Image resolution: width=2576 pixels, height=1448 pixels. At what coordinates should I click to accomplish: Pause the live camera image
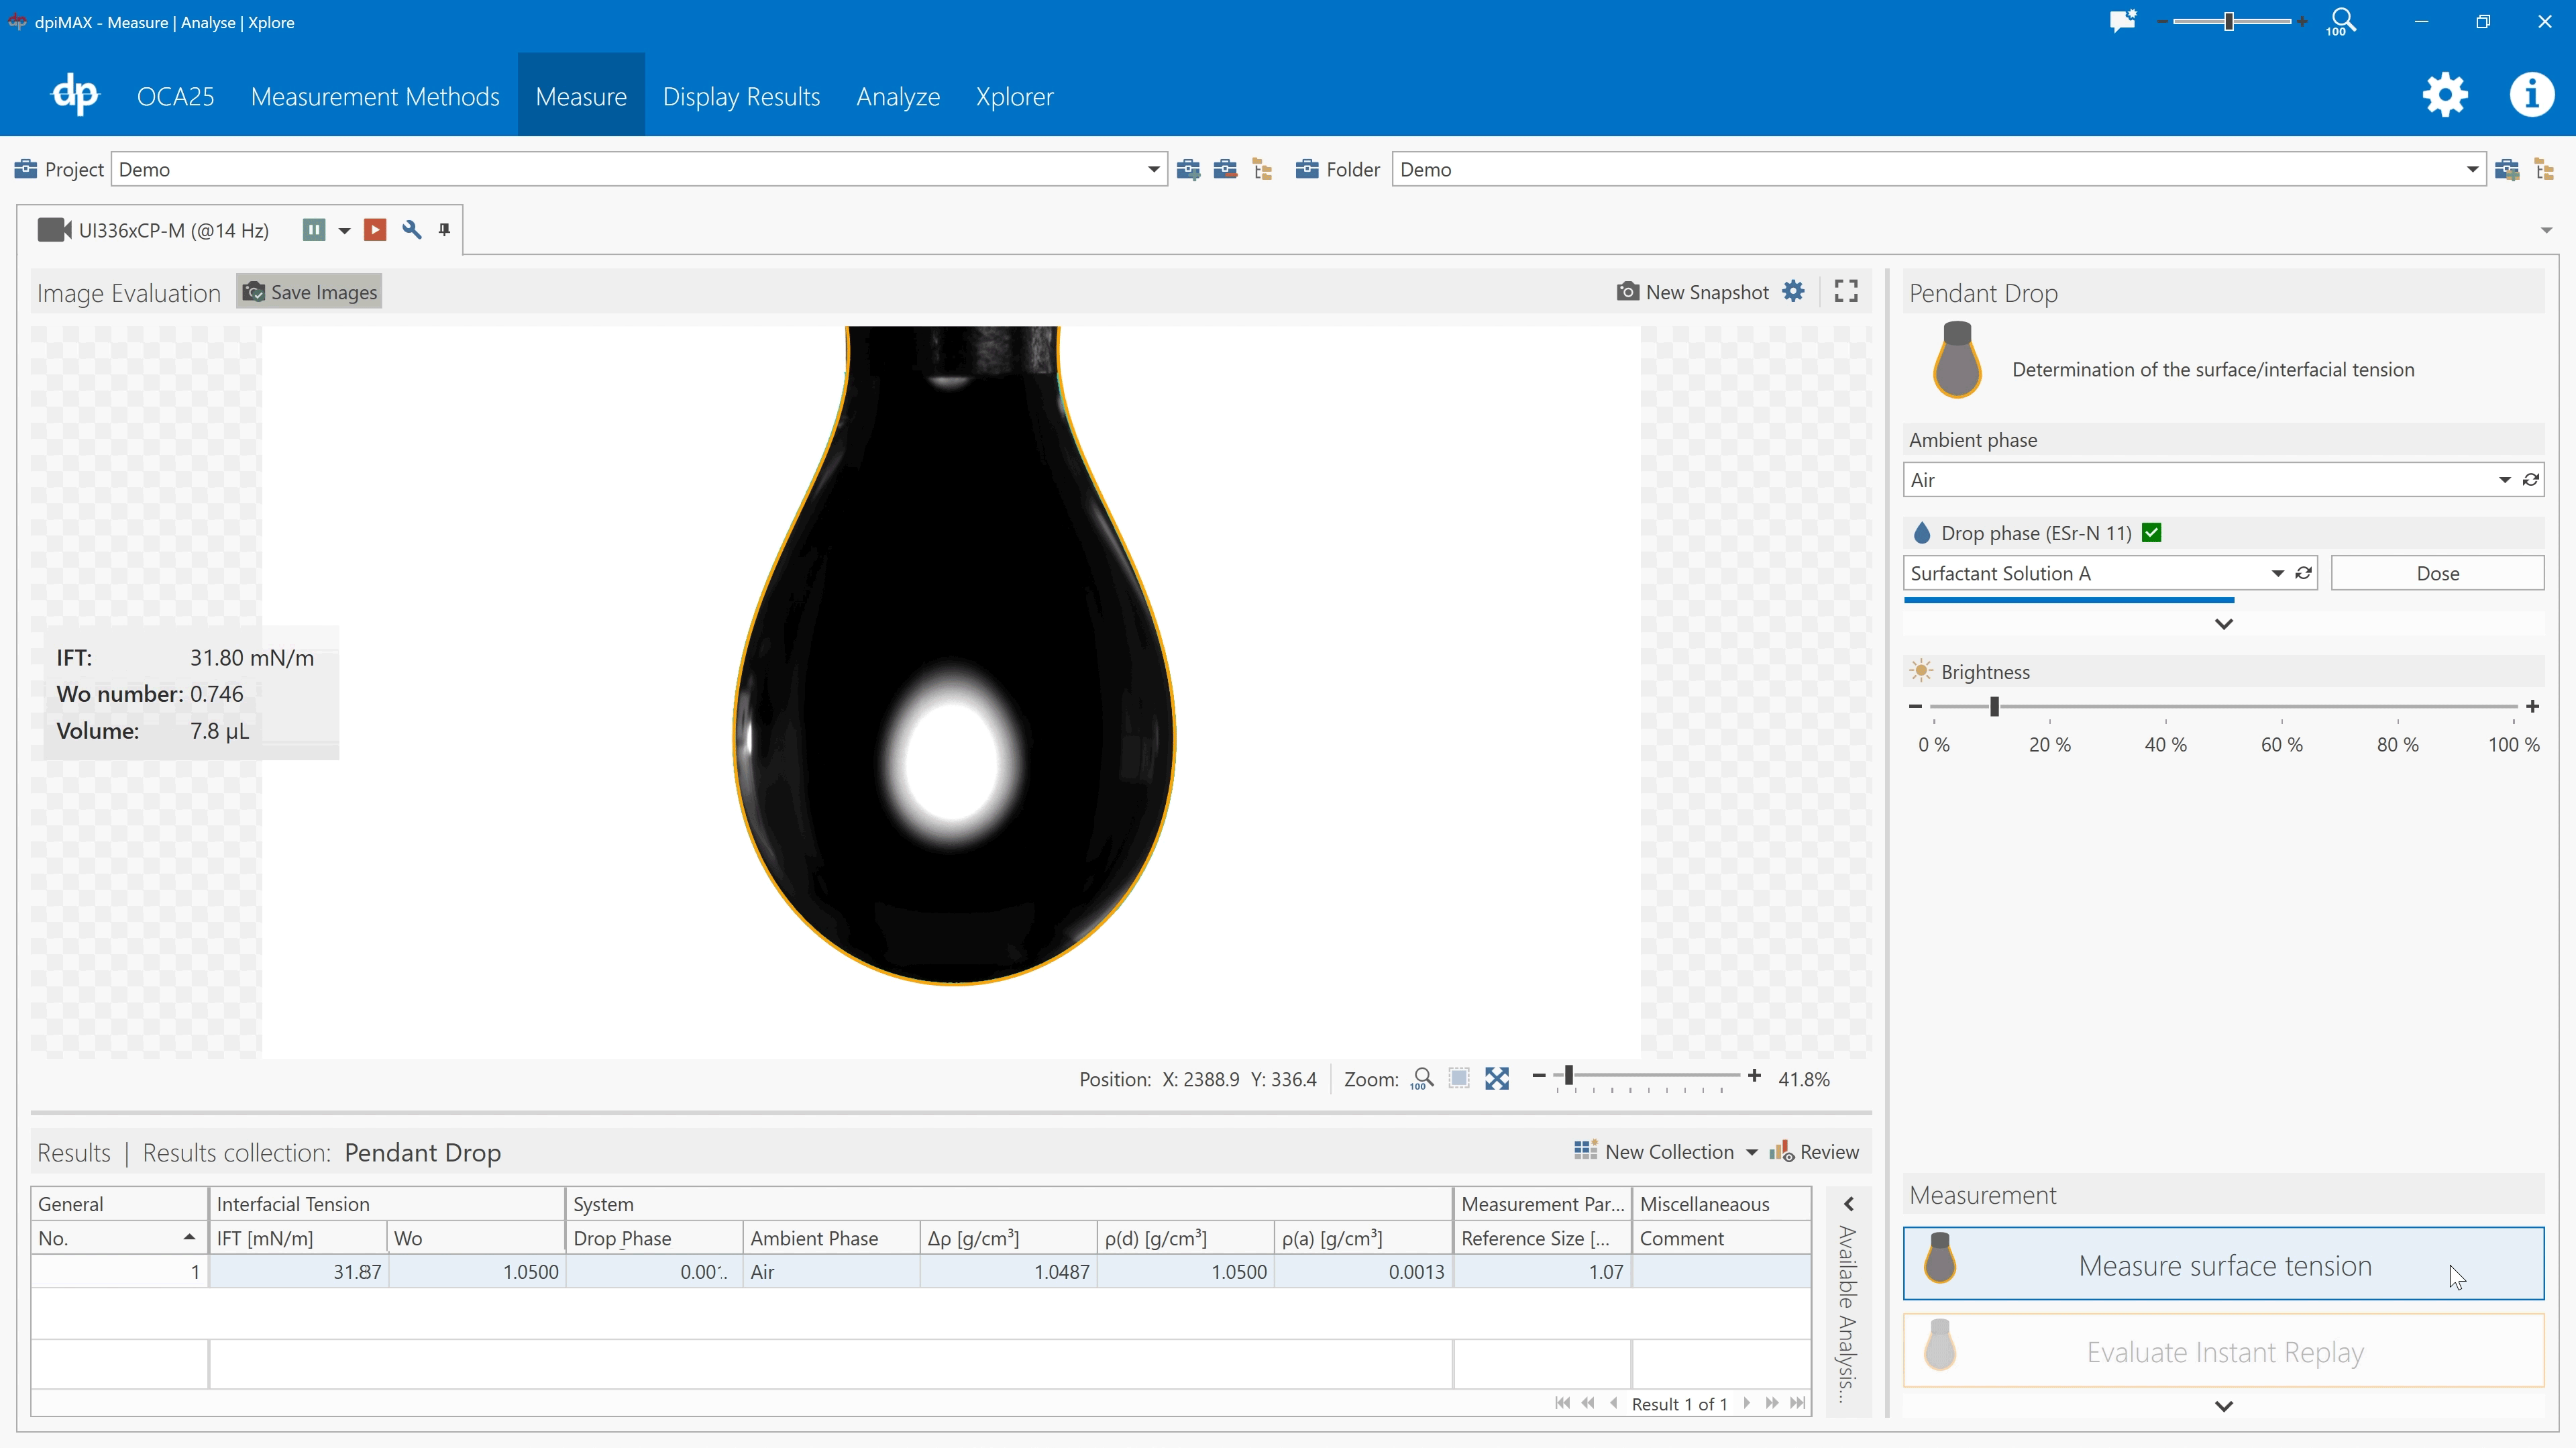313,230
